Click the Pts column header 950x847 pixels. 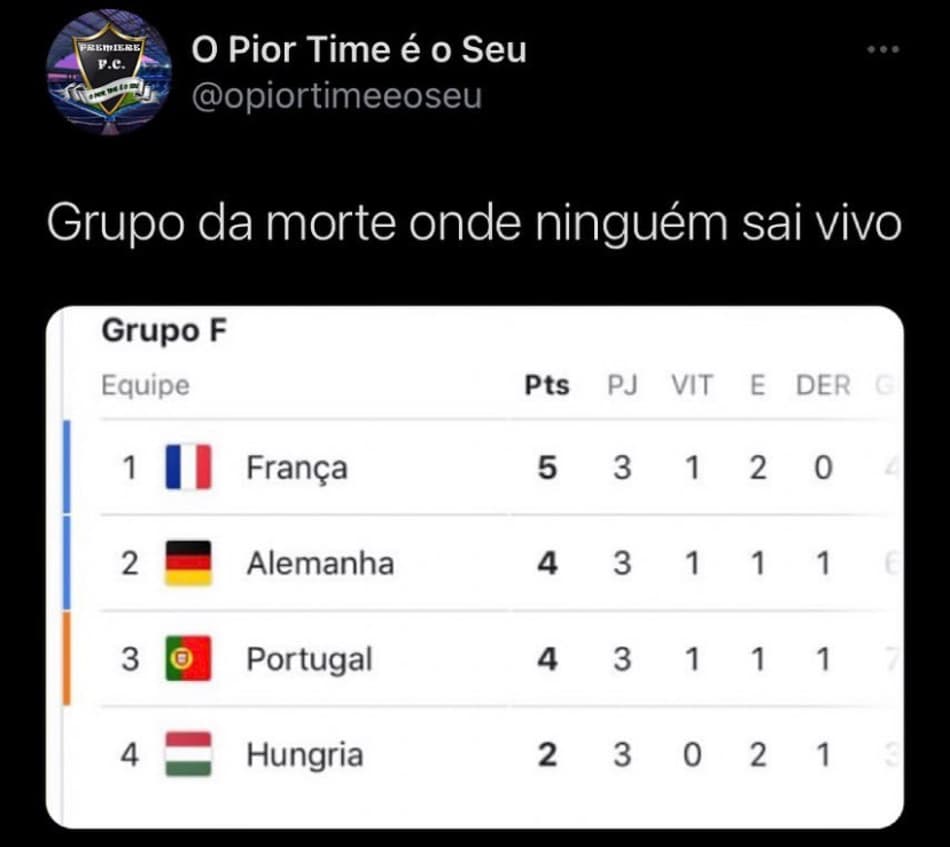pyautogui.click(x=547, y=385)
